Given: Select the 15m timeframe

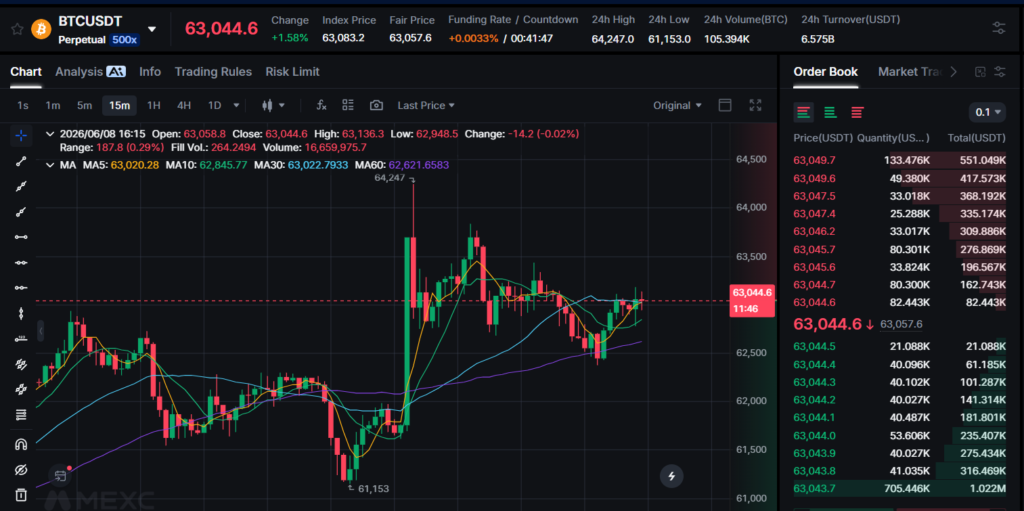Looking at the screenshot, I should tap(119, 105).
